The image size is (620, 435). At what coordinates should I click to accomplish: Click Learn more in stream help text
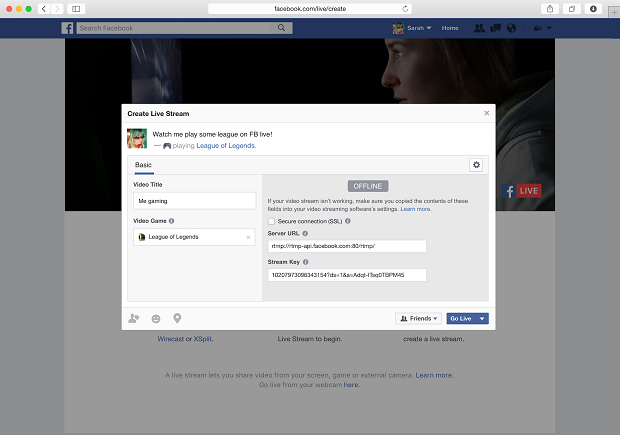coord(416,209)
